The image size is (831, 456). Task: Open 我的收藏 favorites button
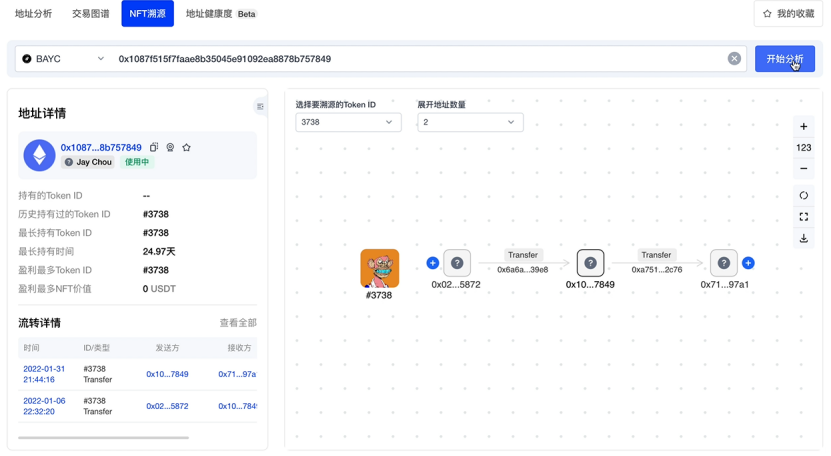coord(788,14)
